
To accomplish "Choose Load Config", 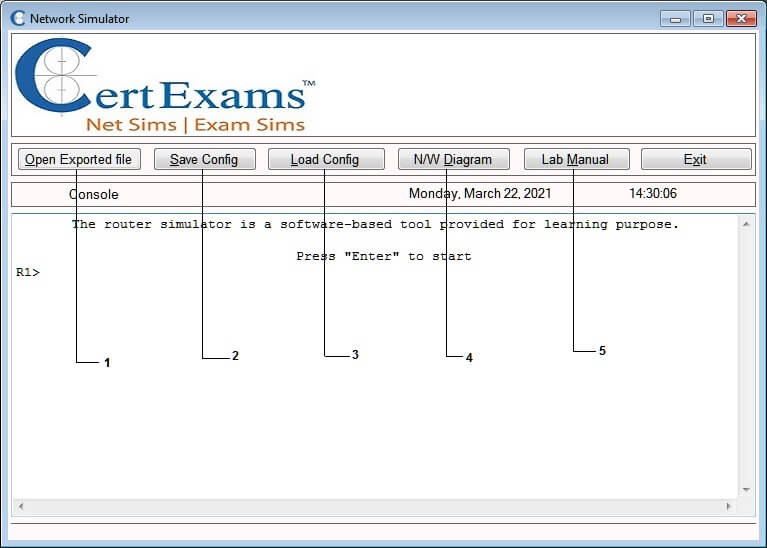I will coord(326,159).
